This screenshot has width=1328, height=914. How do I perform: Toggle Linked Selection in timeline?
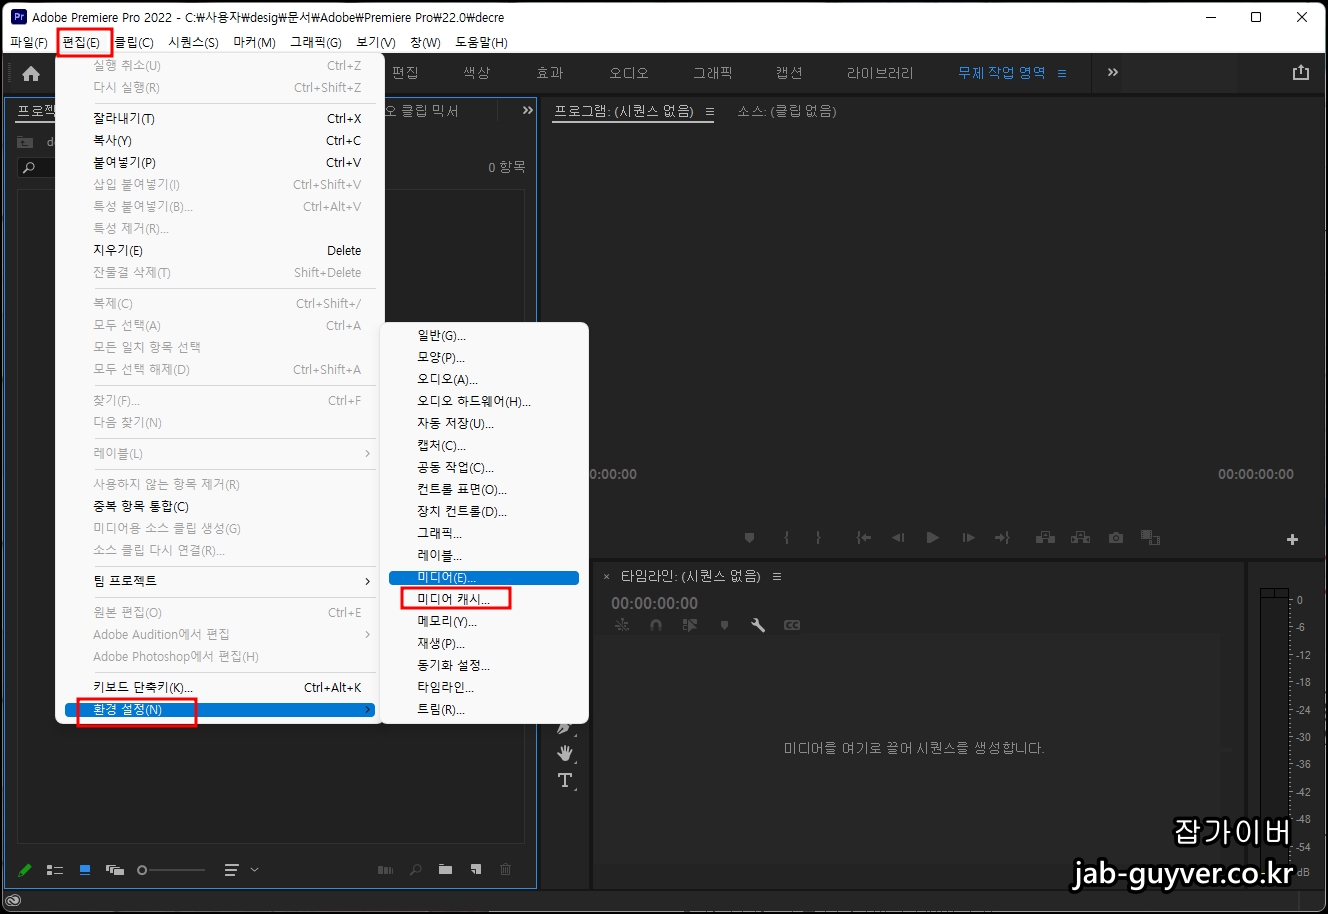(x=690, y=625)
